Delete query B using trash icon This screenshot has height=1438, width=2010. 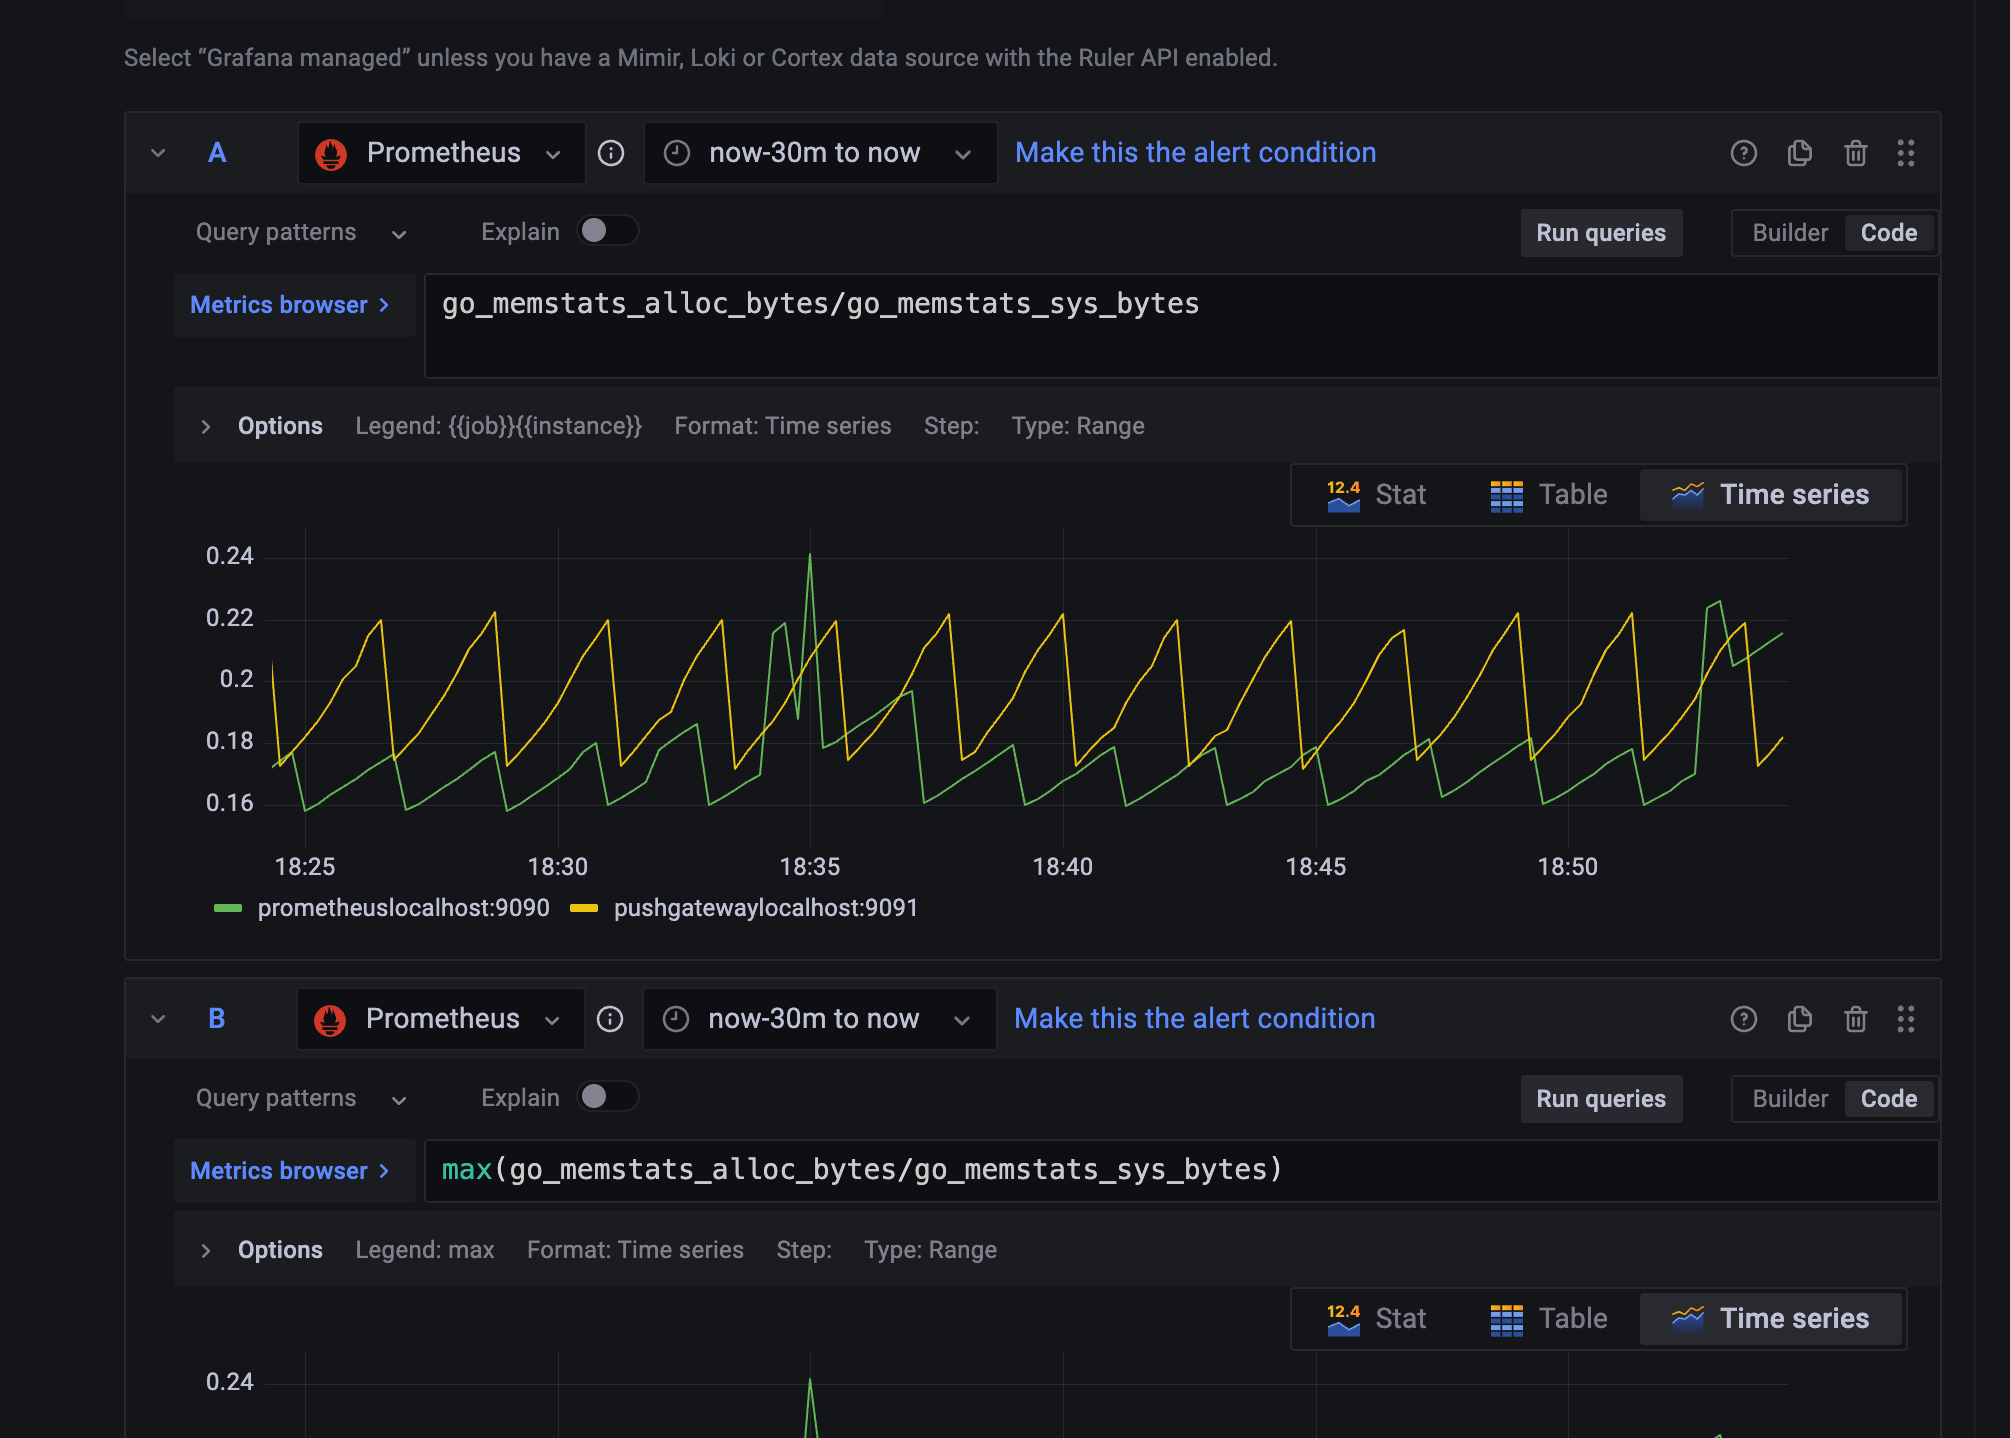point(1856,1019)
